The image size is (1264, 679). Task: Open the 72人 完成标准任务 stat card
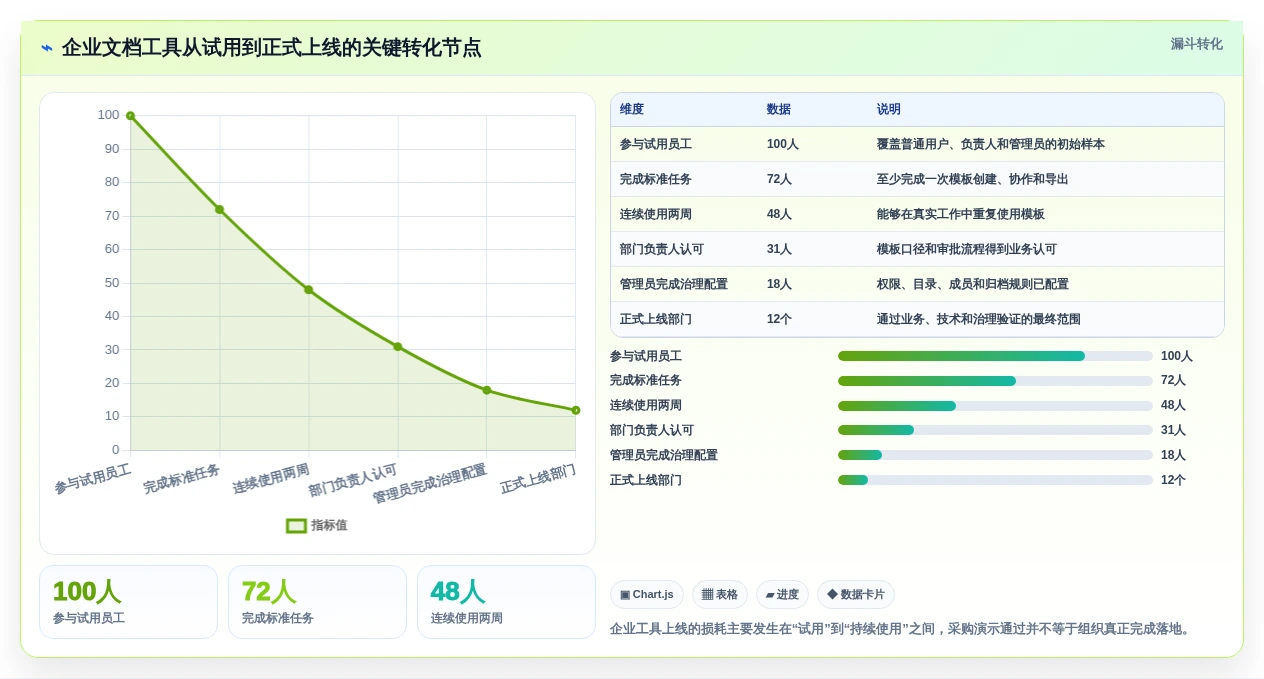point(317,602)
